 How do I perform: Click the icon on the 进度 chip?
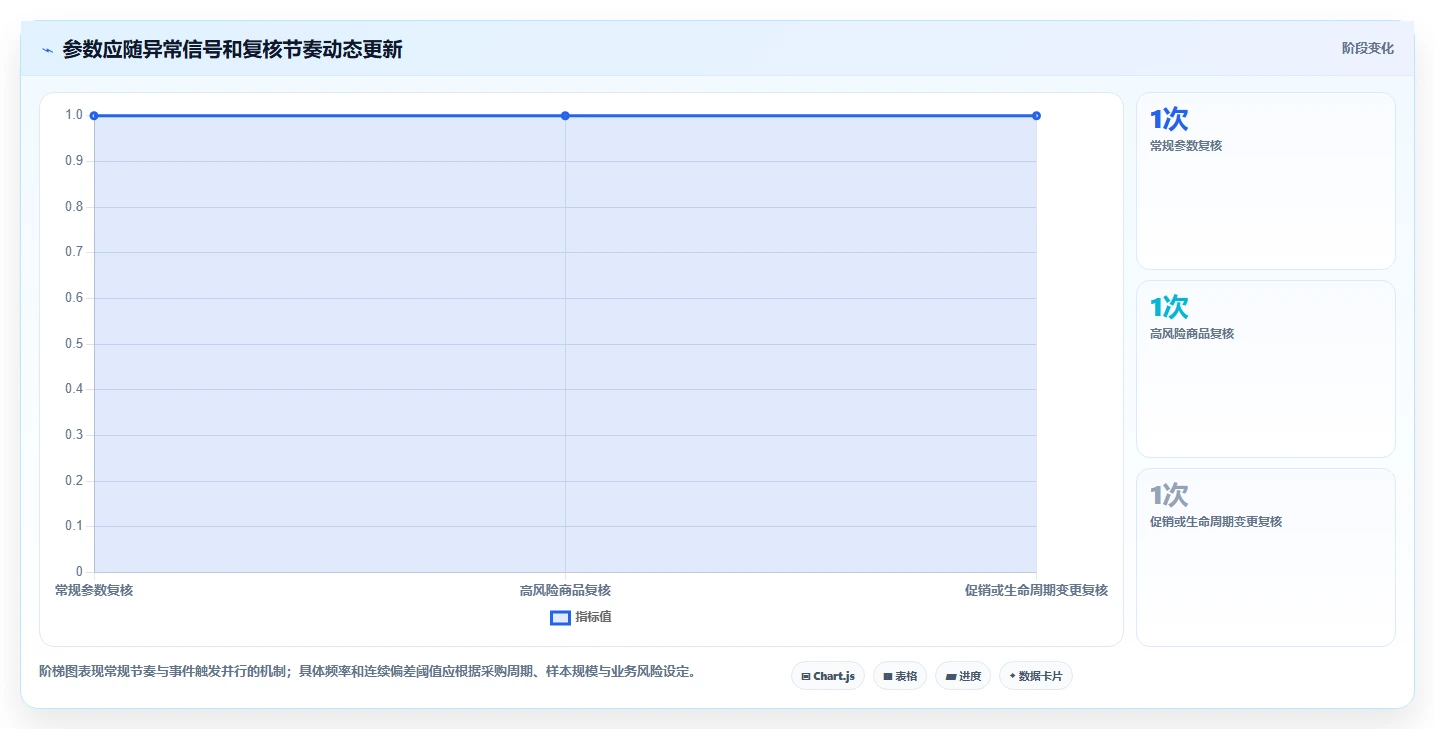[950, 677]
